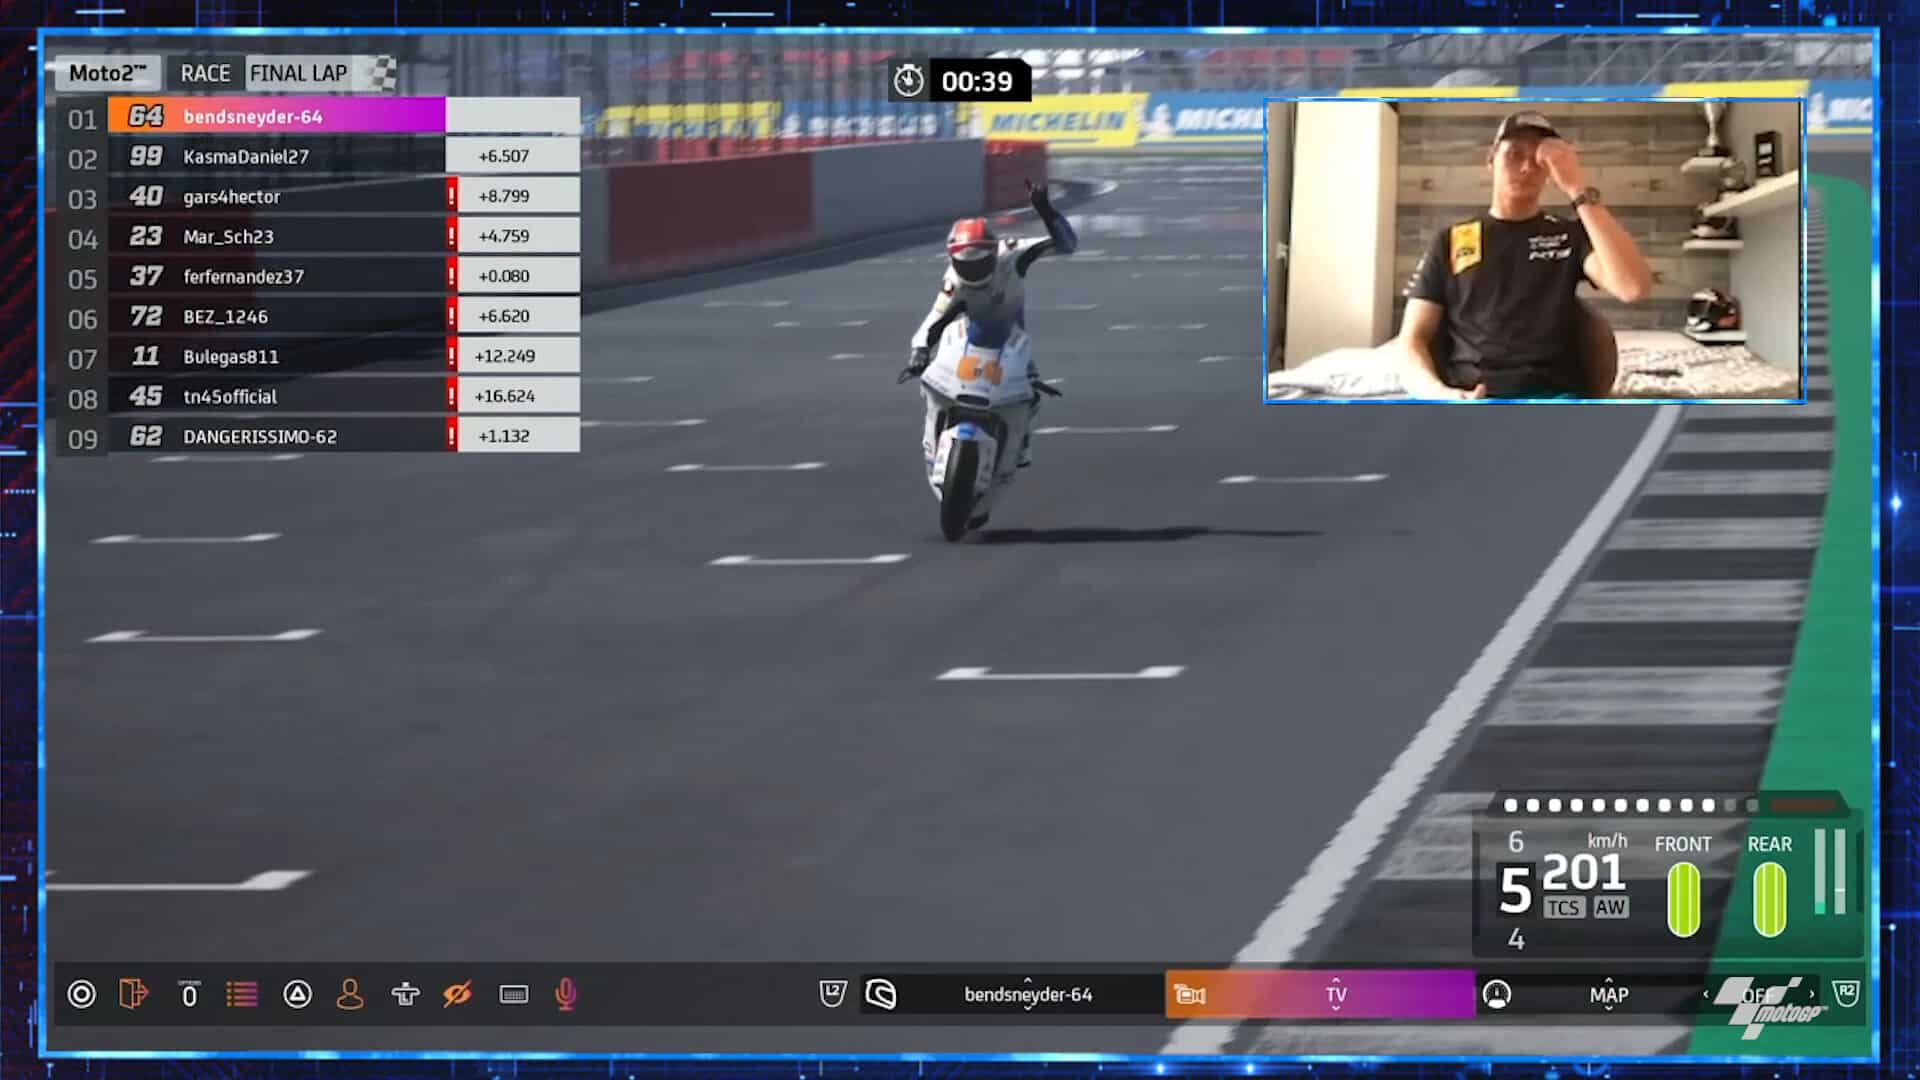Viewport: 1920px width, 1080px height.
Task: Toggle the crossed-out eye HUD visibility
Action: (x=458, y=994)
